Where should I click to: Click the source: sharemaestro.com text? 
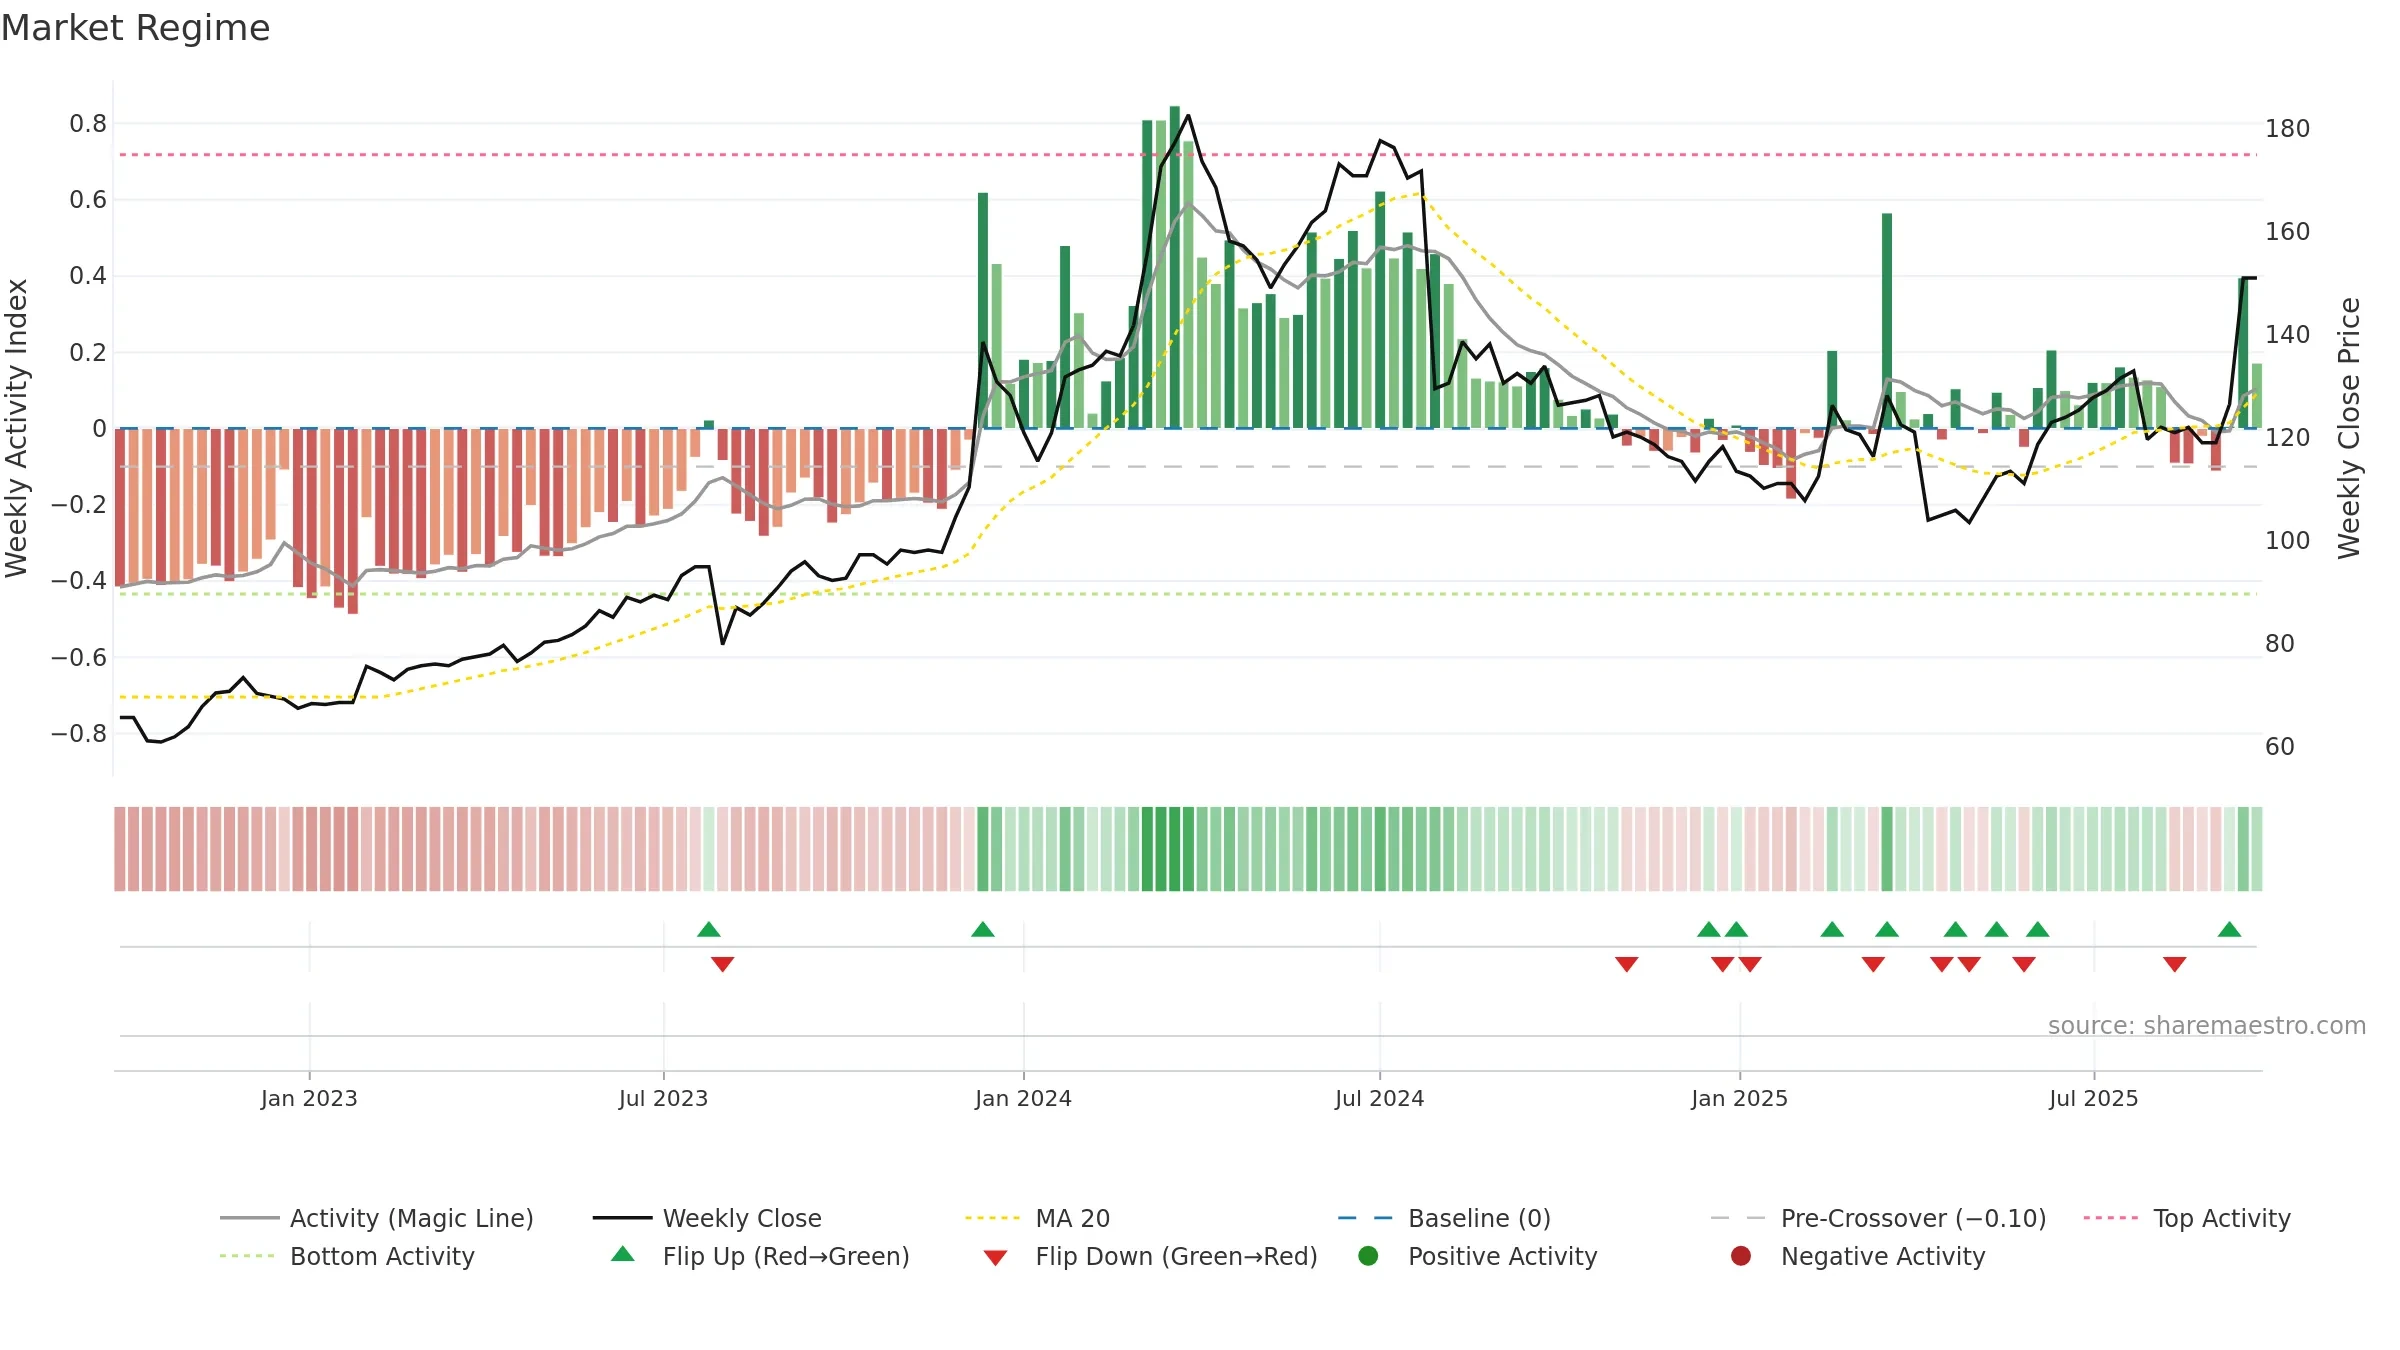point(2207,1026)
